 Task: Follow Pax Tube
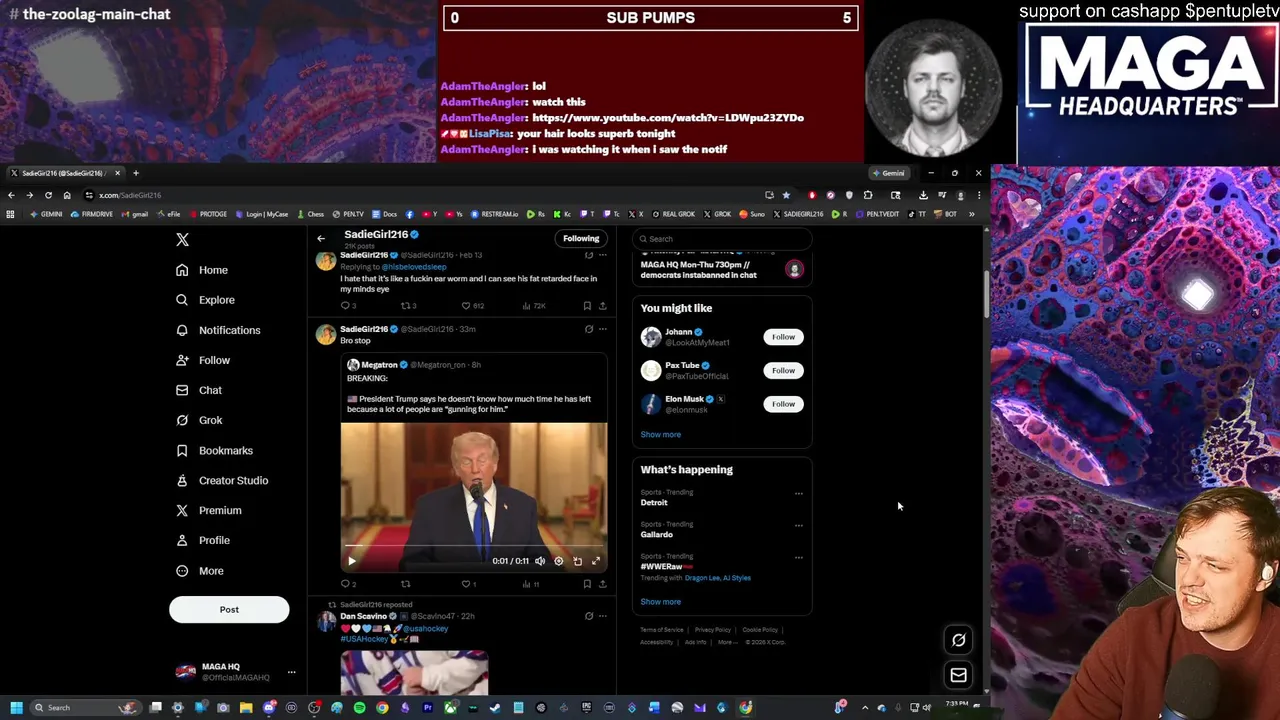[783, 370]
